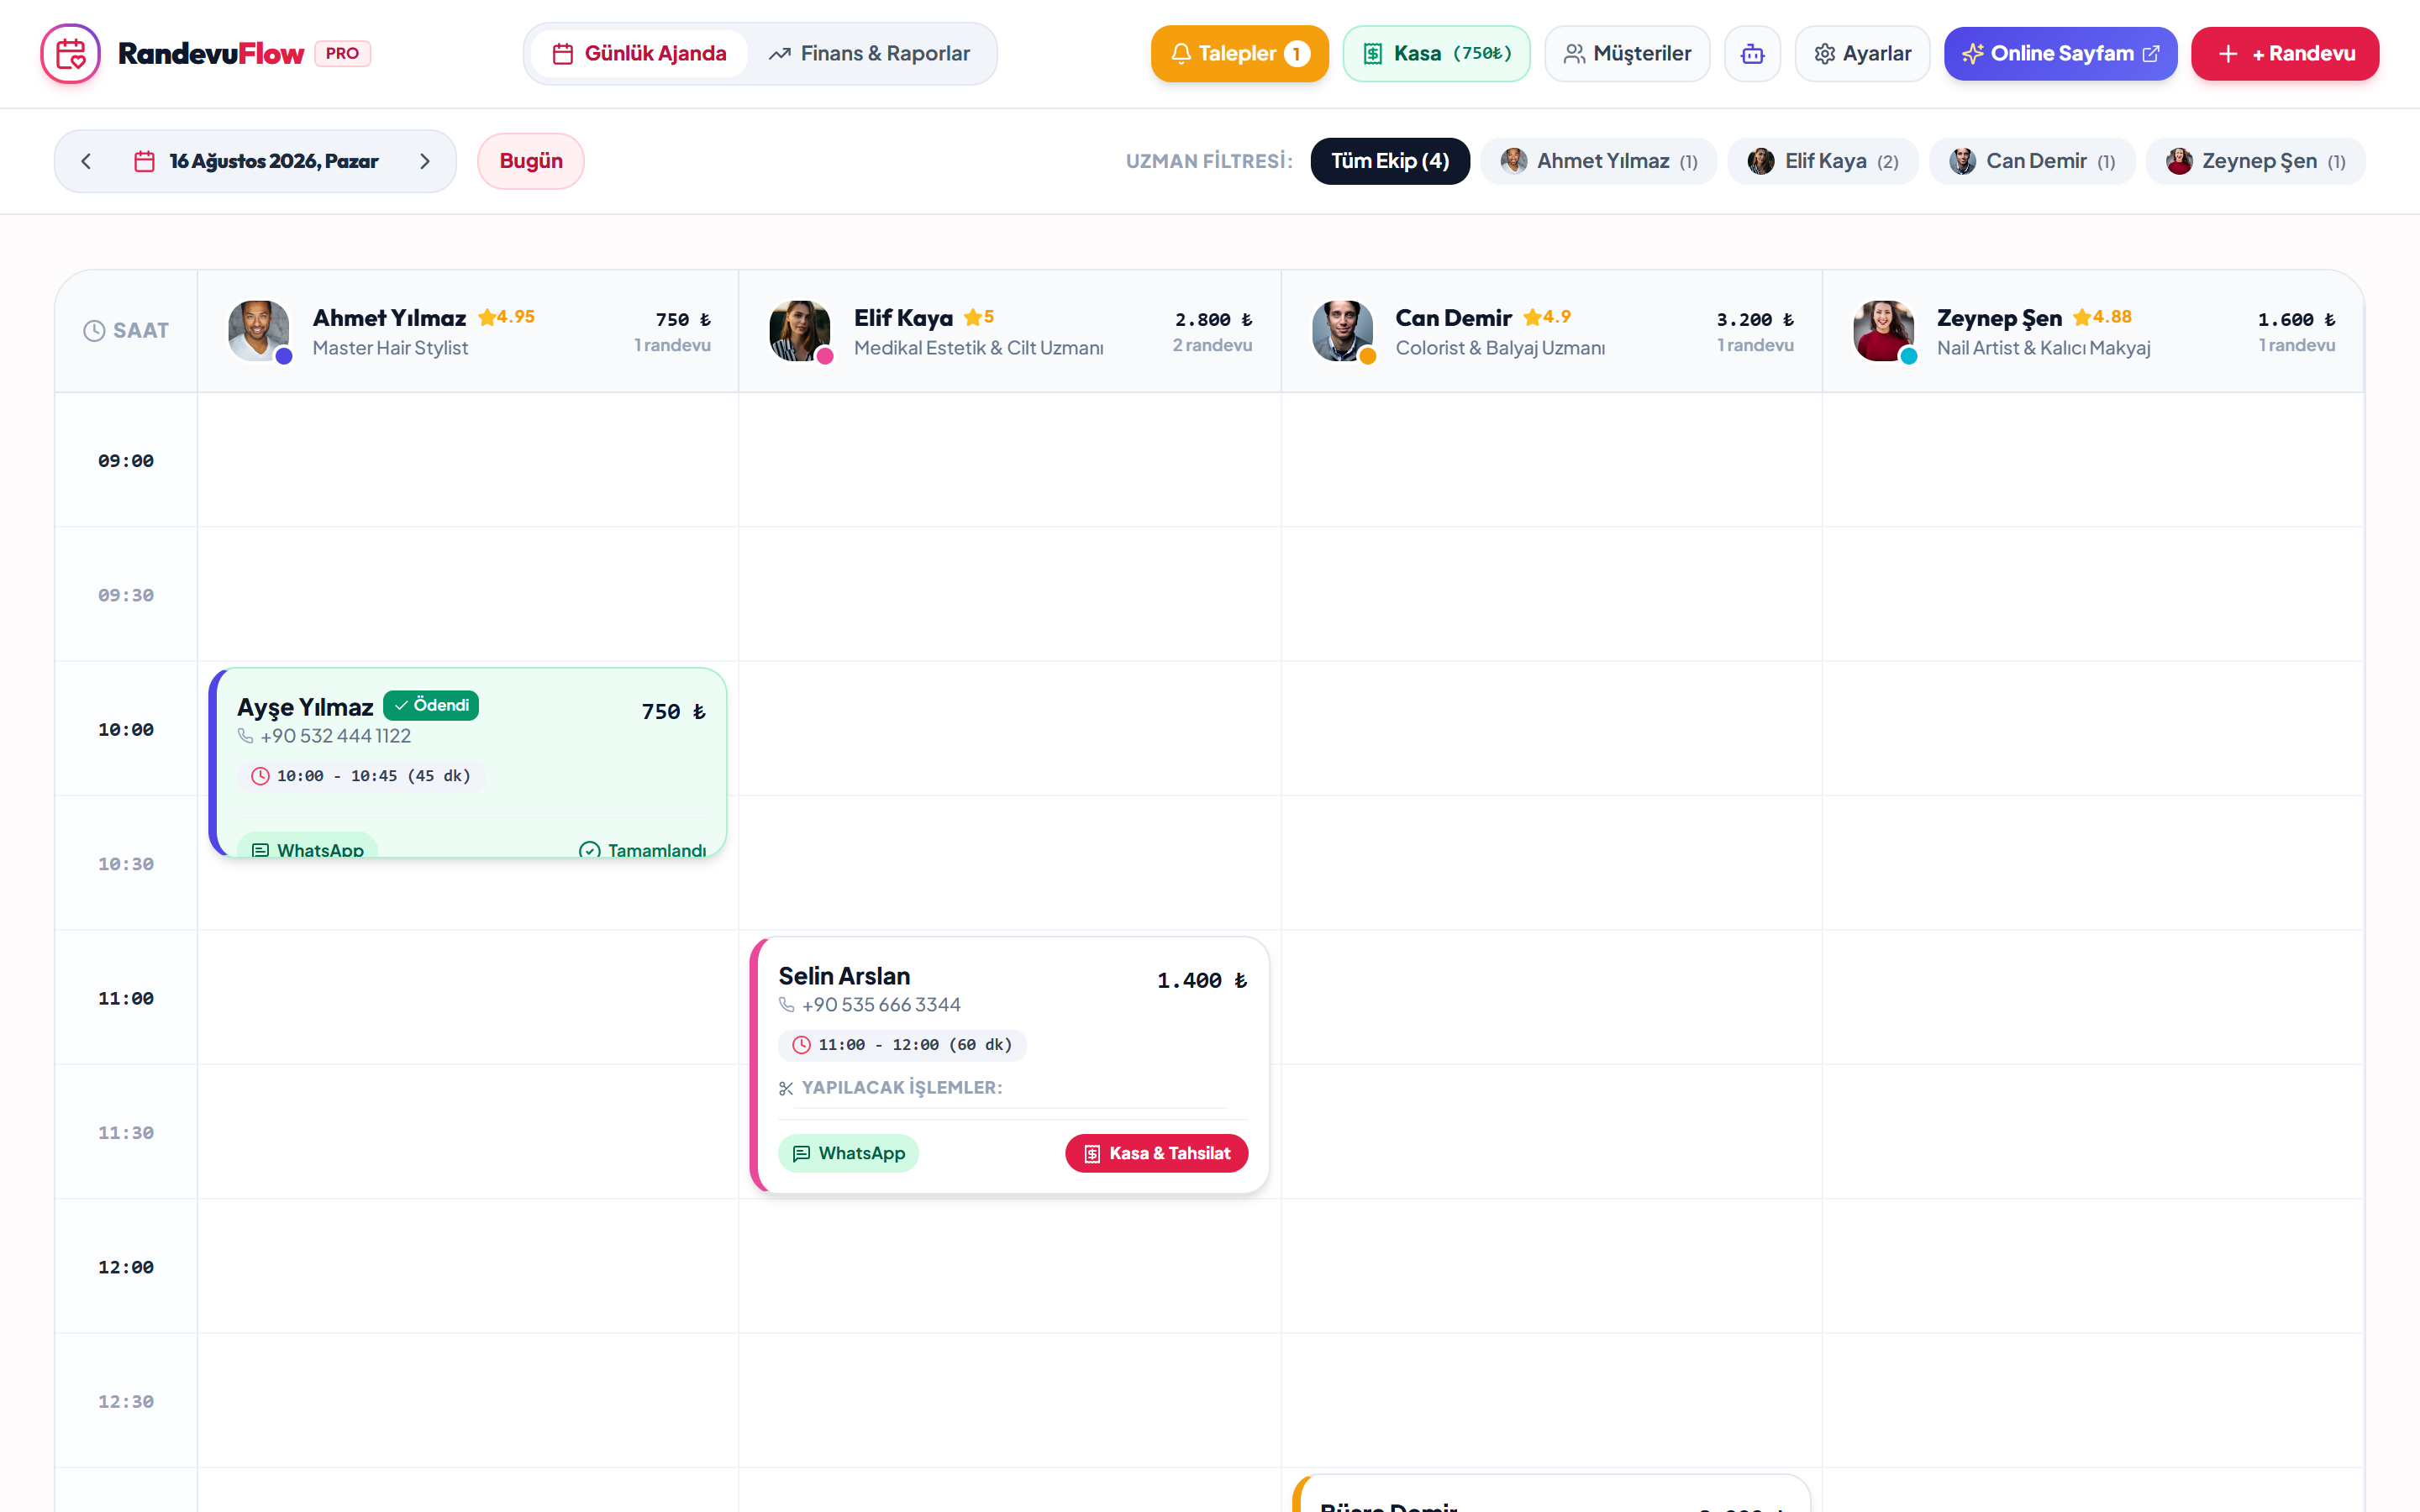Click the gear icon in Ayarlar
The height and width of the screenshot is (1512, 2420).
click(x=1825, y=54)
